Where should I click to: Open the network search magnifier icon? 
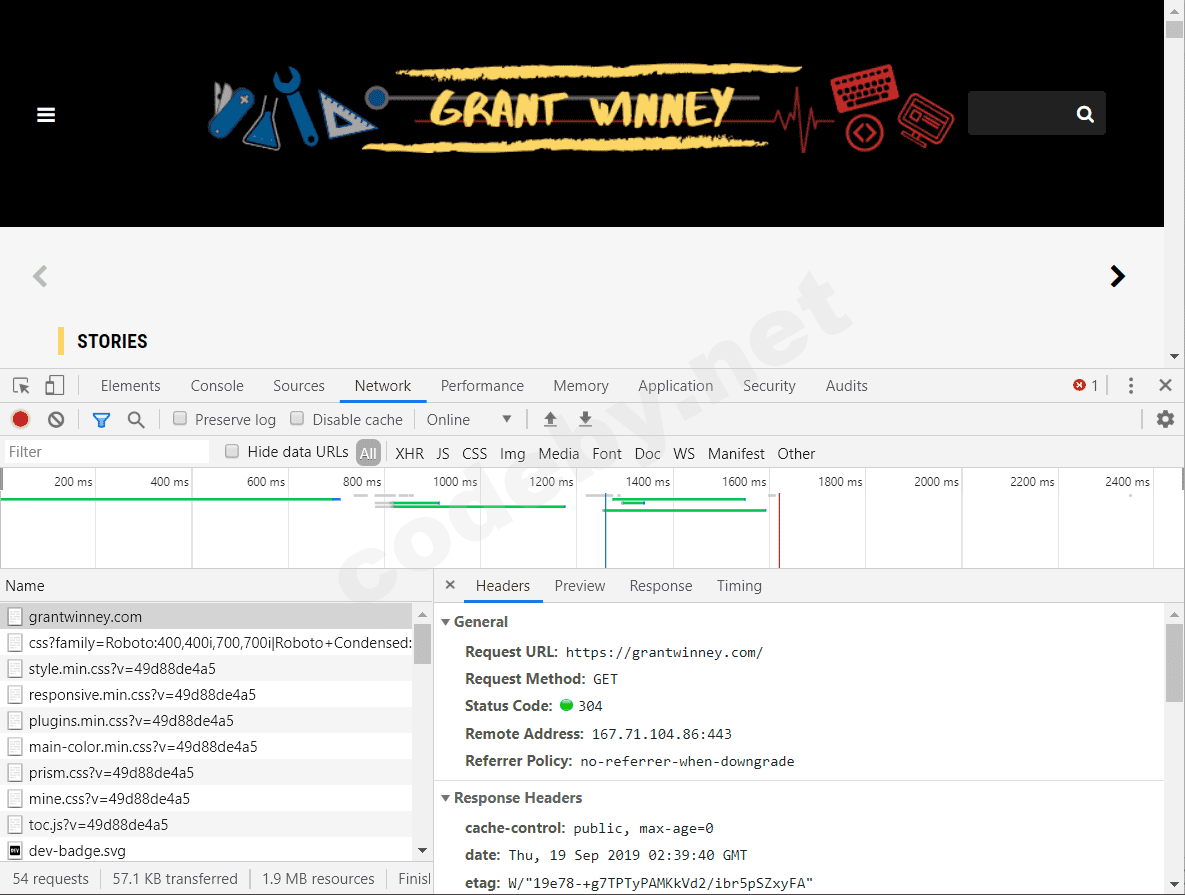[136, 420]
